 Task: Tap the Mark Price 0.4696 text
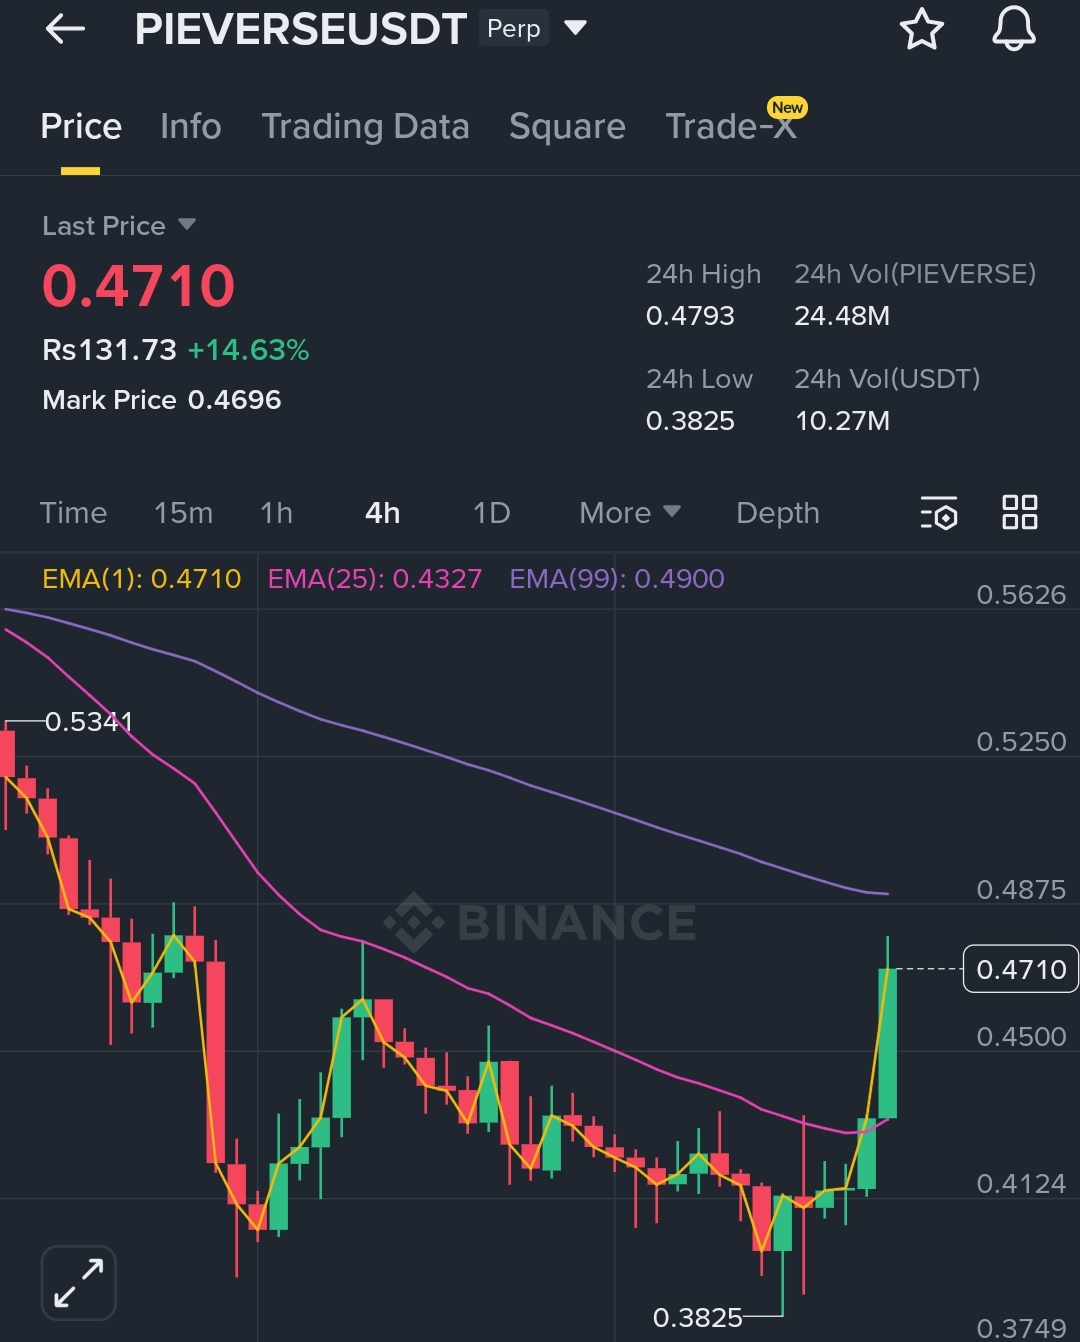click(x=162, y=400)
